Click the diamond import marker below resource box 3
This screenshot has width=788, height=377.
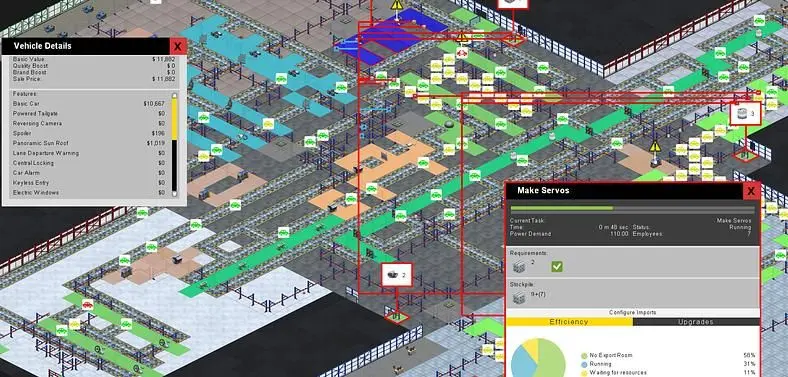745,155
